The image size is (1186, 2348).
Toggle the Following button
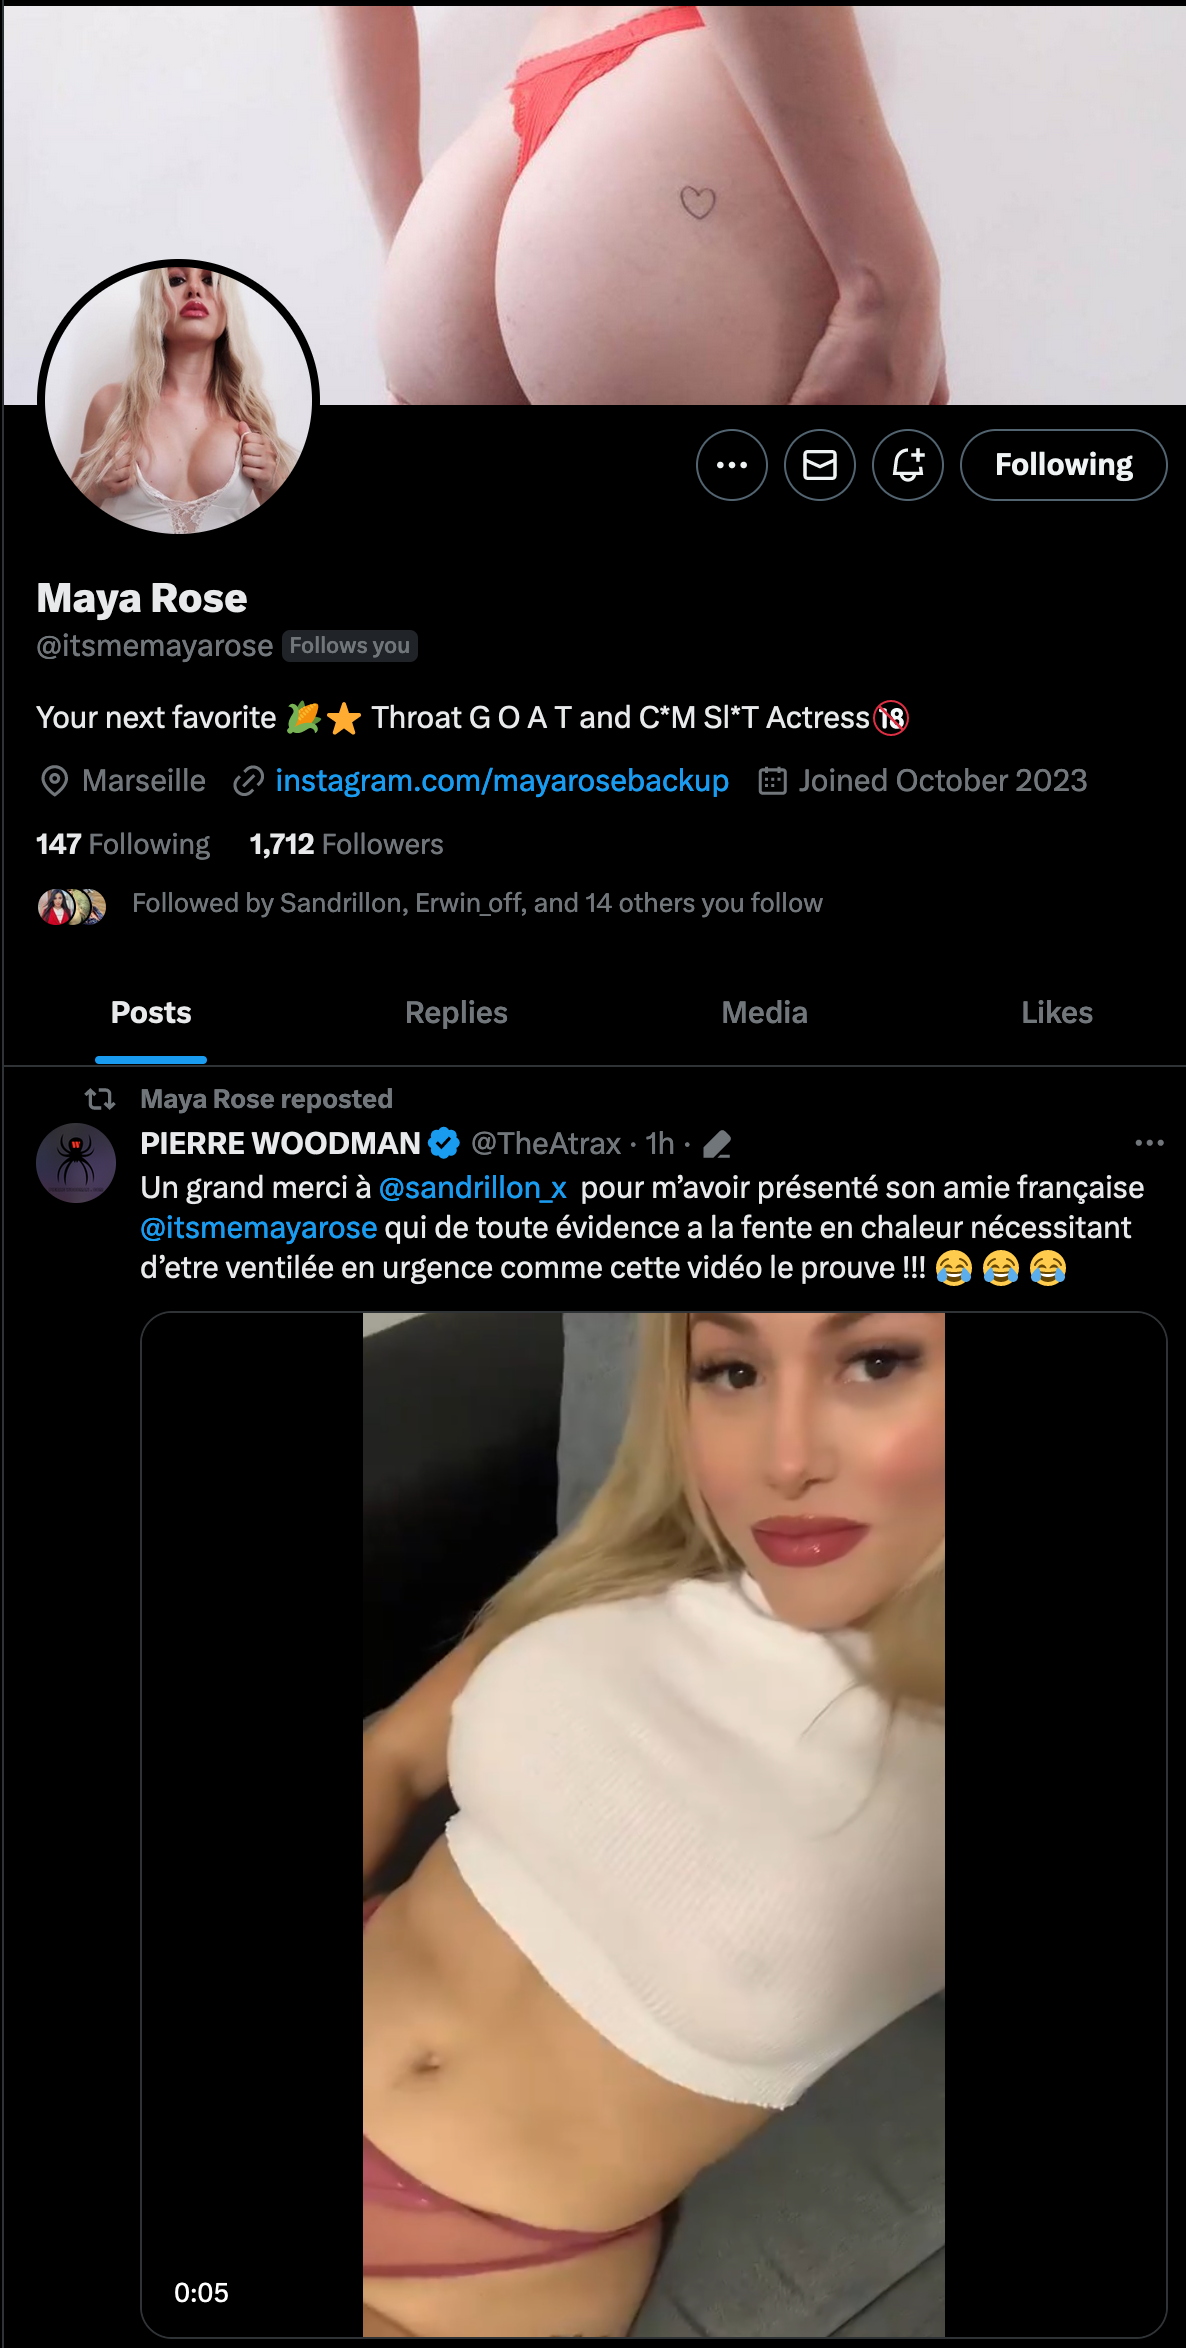click(x=1063, y=465)
